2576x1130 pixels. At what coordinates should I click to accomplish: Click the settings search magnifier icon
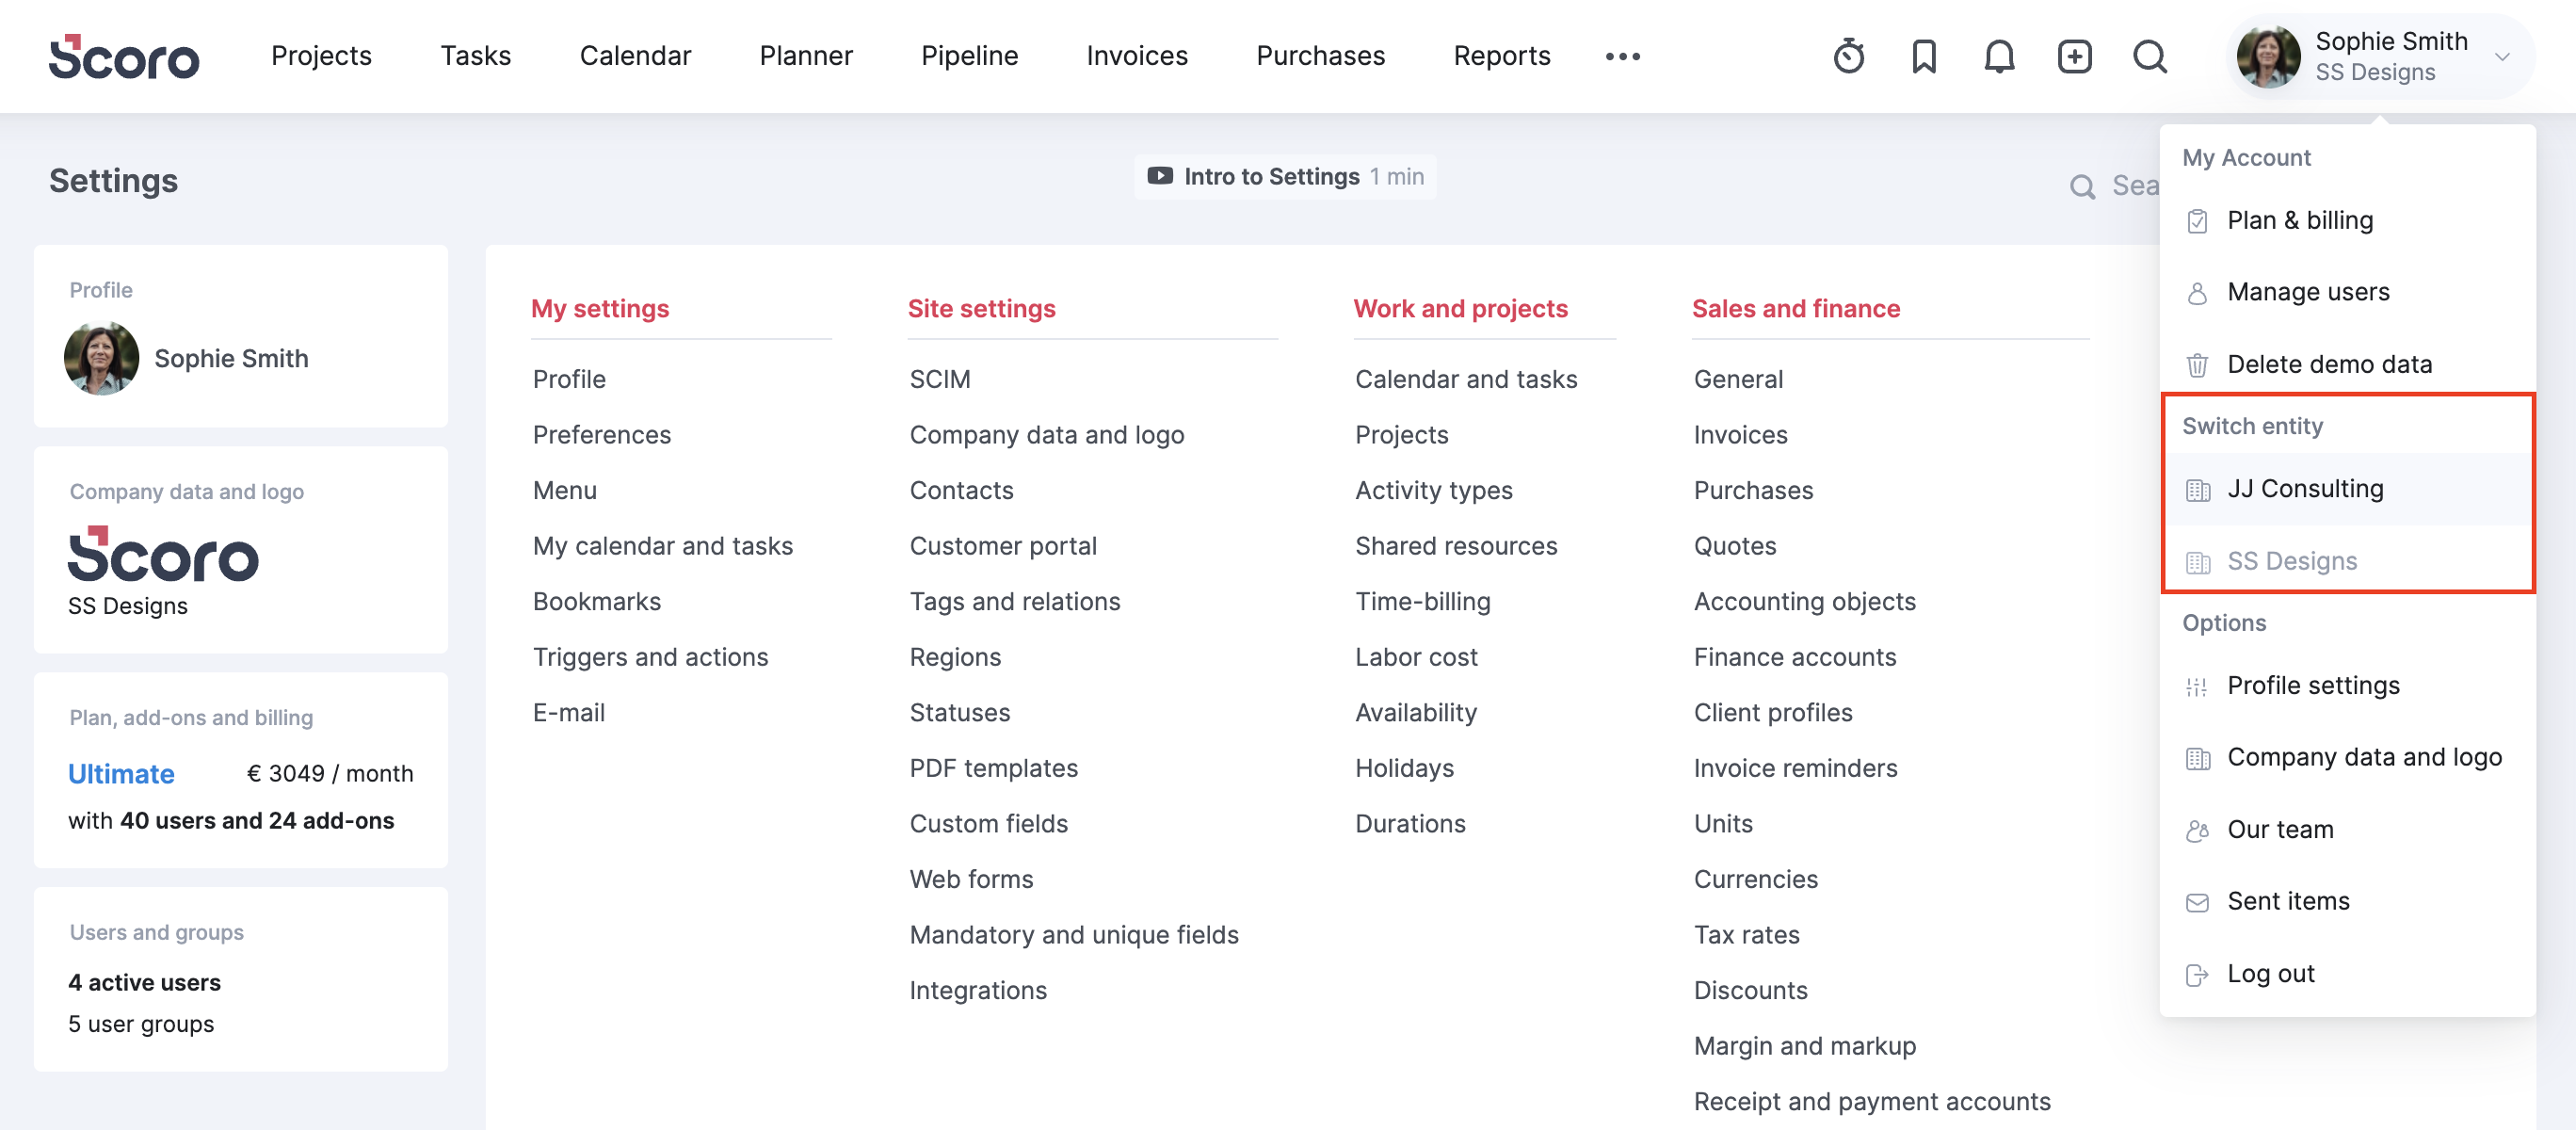pos(2082,186)
